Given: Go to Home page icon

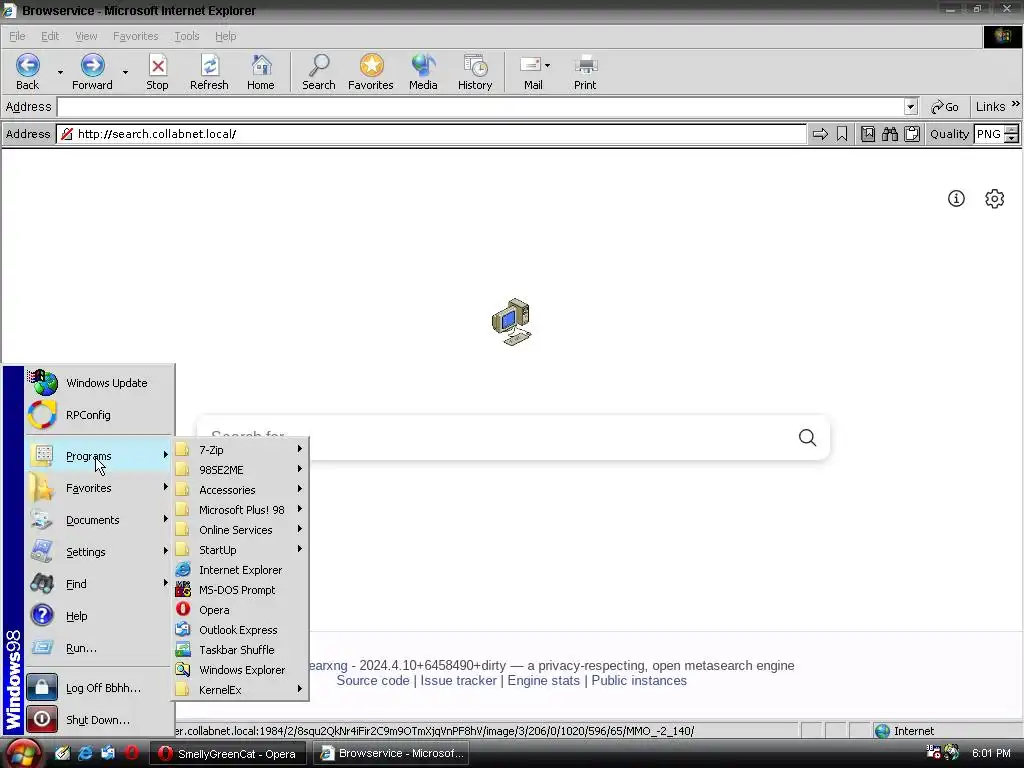Looking at the screenshot, I should pyautogui.click(x=261, y=72).
